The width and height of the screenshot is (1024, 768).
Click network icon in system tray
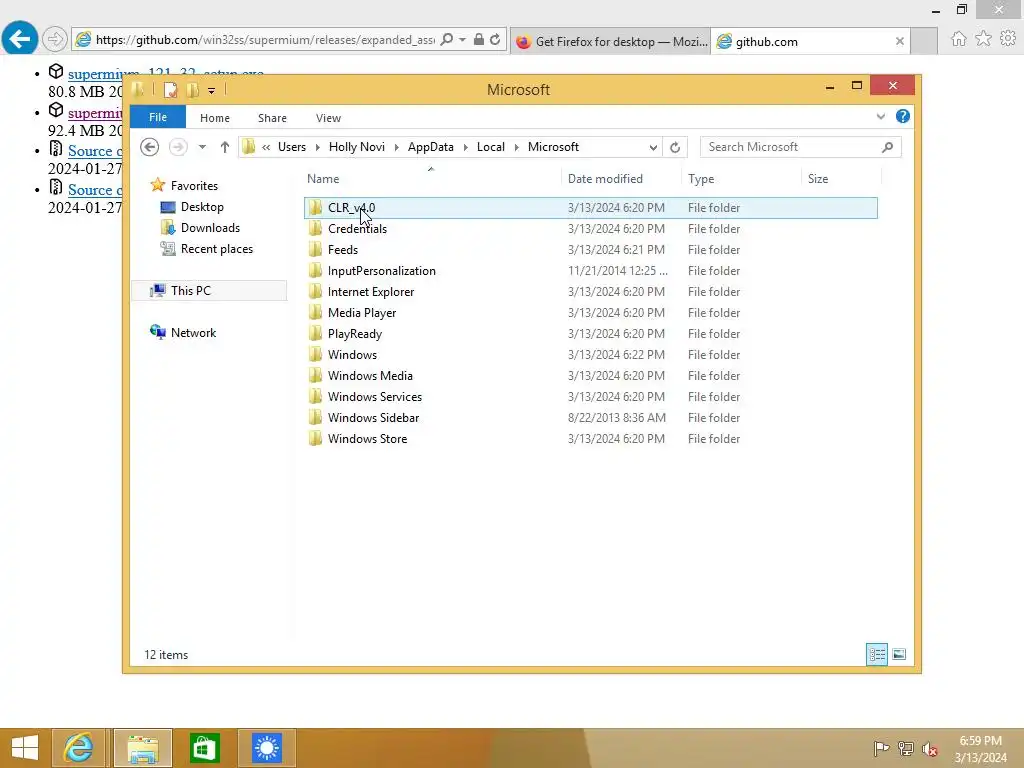pos(905,748)
